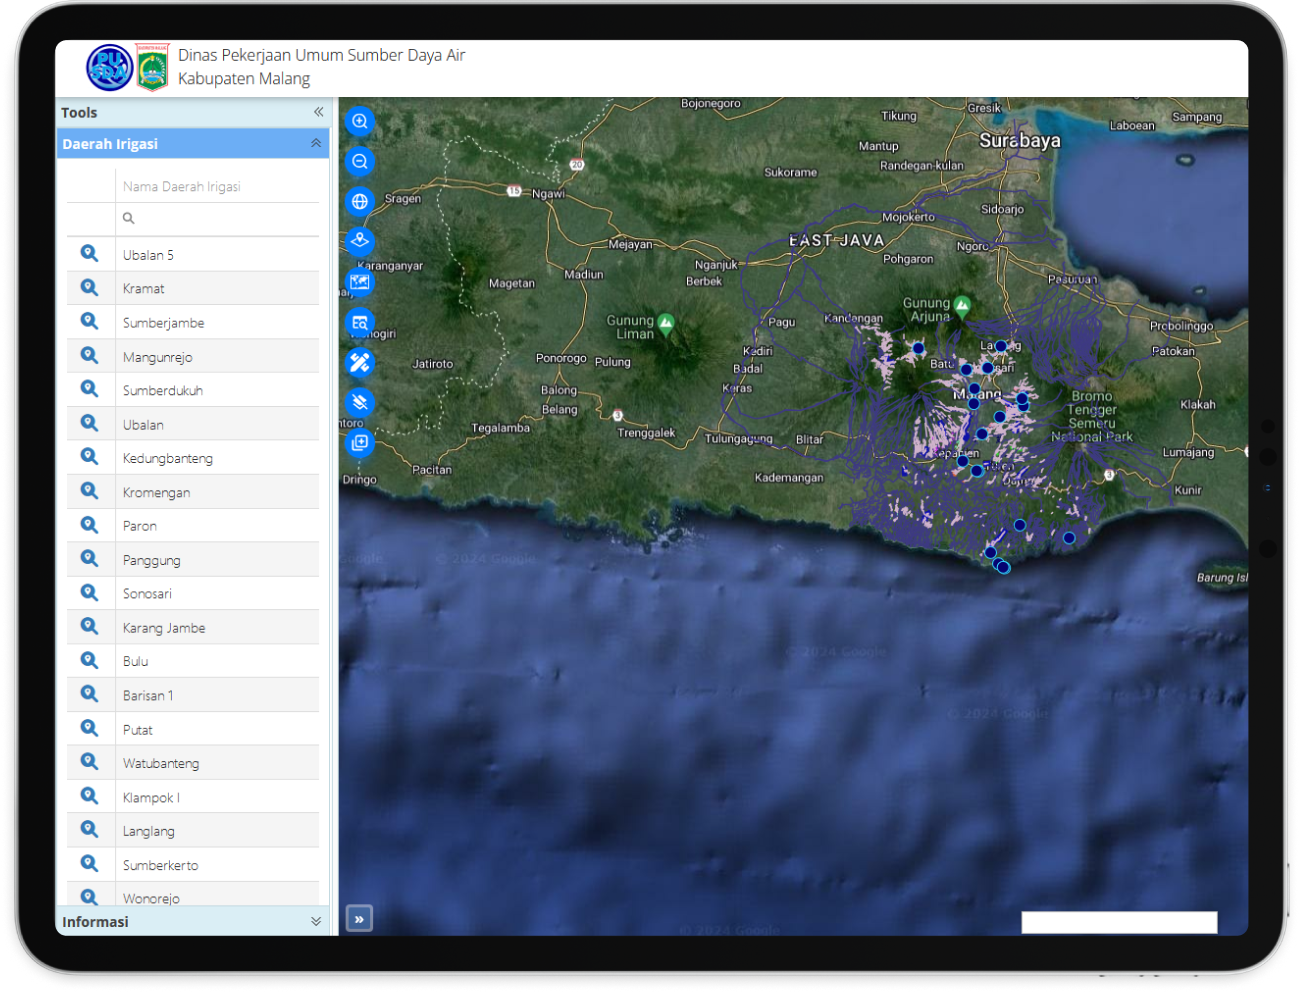Screen dimensions: 1300x993
Task: Click the crossed-out layers icon
Action: pyautogui.click(x=360, y=402)
